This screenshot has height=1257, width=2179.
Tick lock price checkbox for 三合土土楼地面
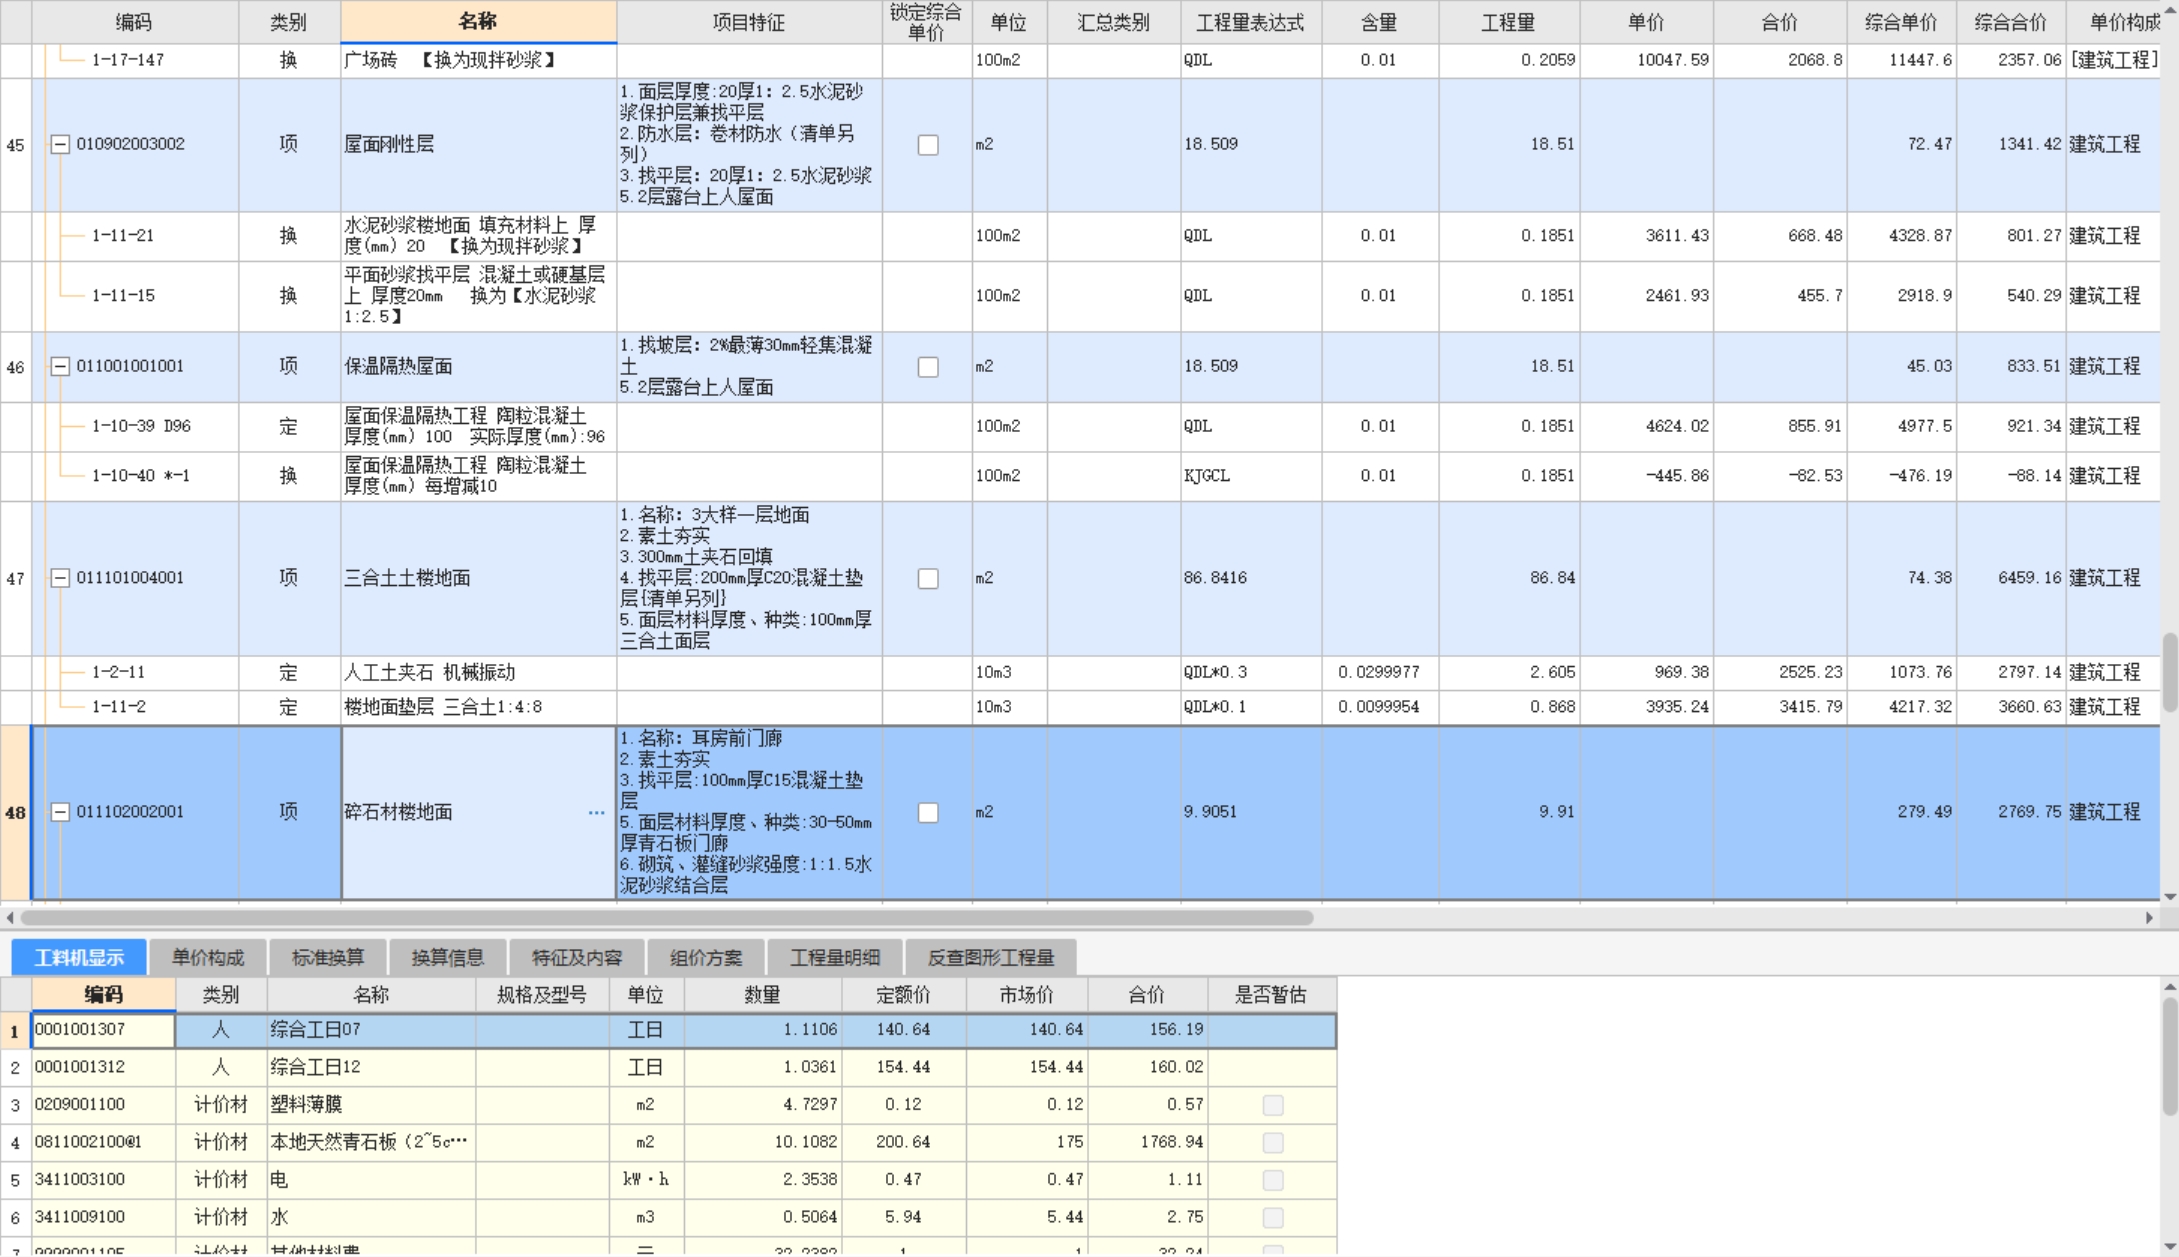pyautogui.click(x=928, y=579)
